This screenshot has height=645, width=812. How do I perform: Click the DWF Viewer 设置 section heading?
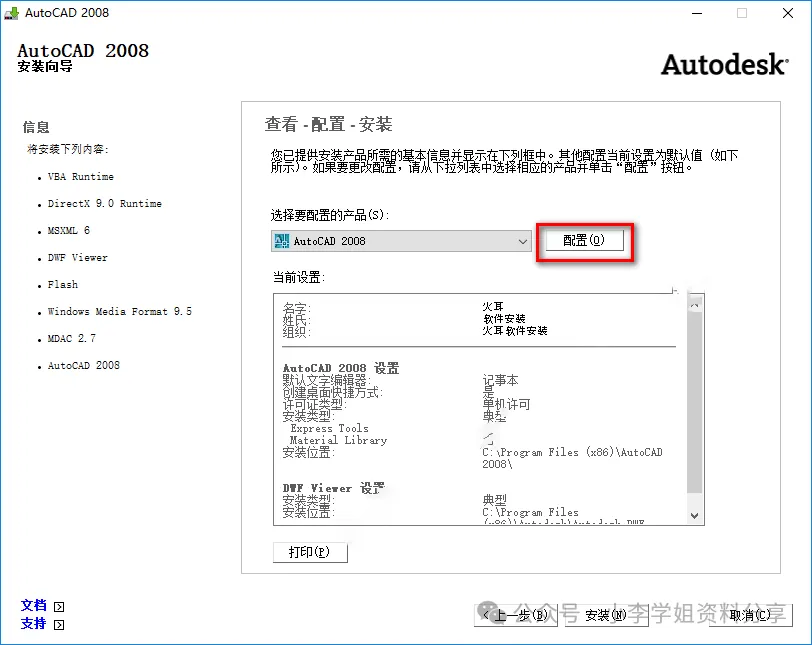334,488
